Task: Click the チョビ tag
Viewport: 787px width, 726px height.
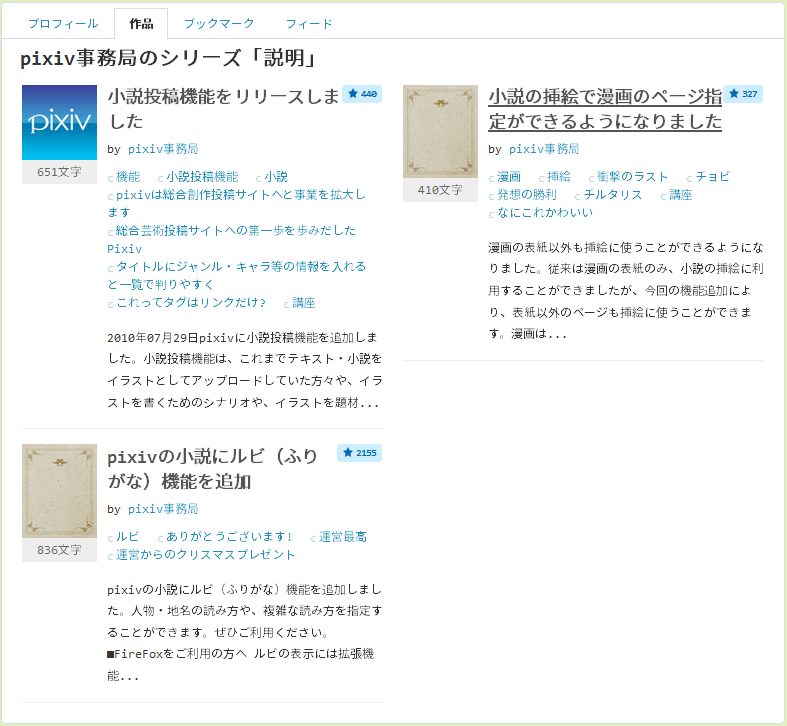Action: pyautogui.click(x=713, y=177)
